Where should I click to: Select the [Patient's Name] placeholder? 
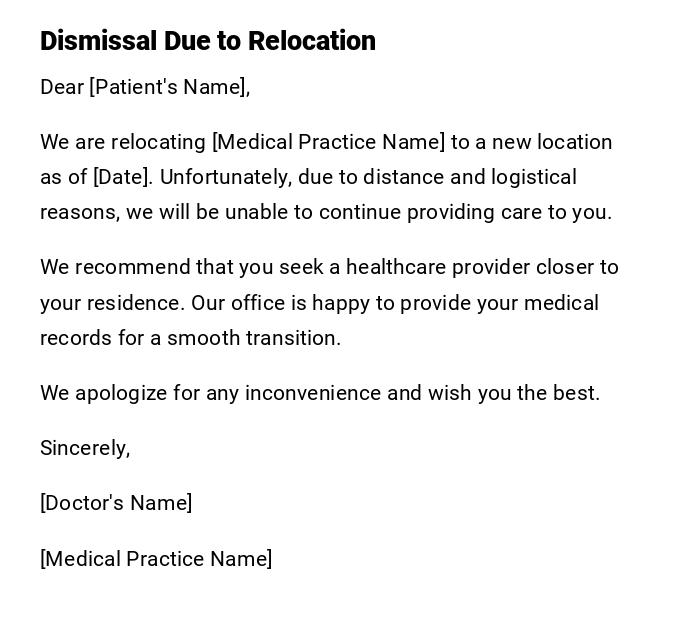click(x=167, y=87)
